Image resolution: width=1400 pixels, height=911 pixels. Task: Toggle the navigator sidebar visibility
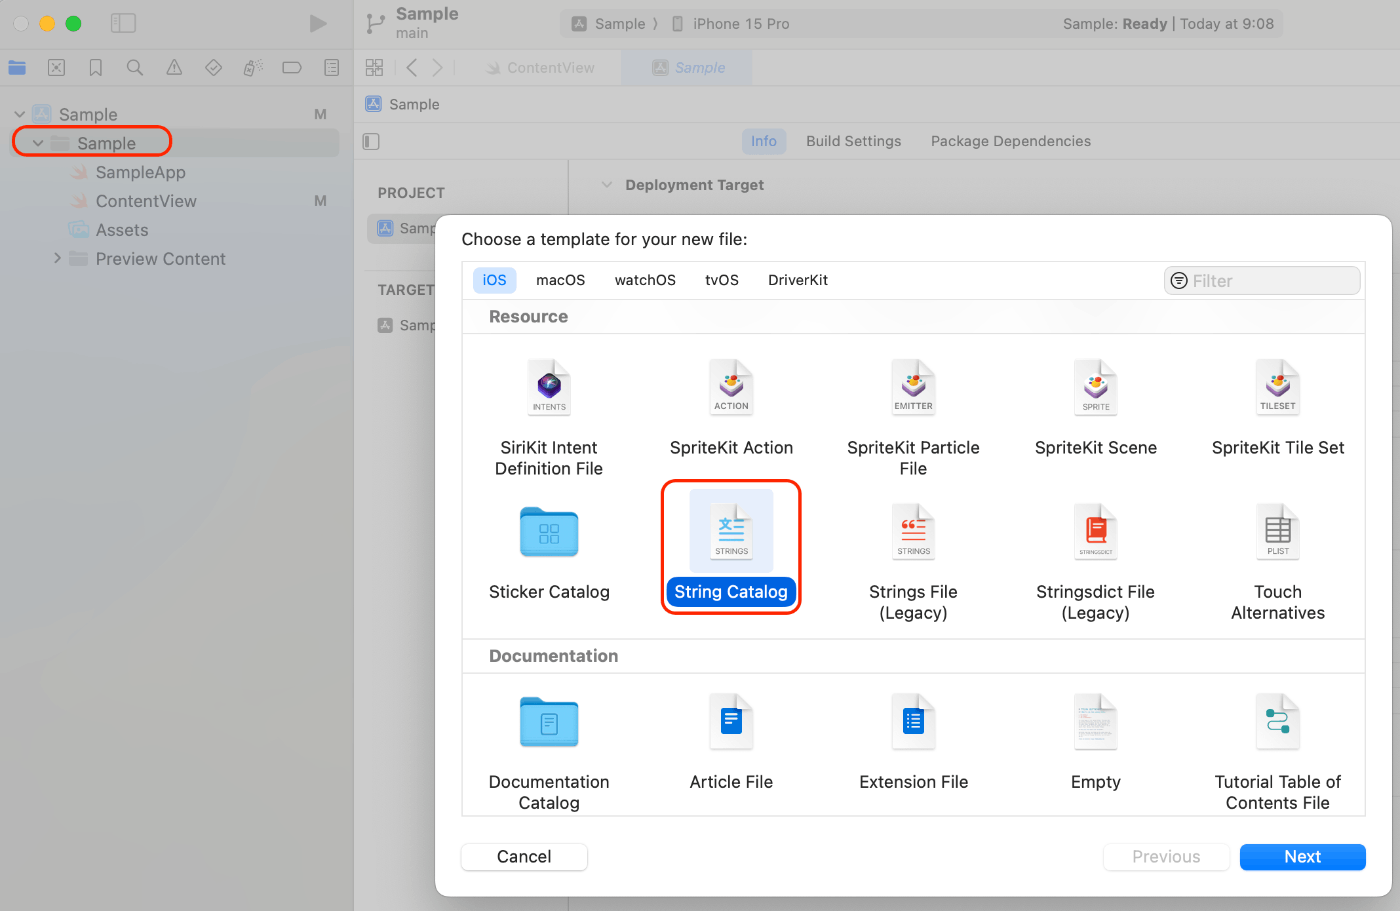click(x=123, y=23)
